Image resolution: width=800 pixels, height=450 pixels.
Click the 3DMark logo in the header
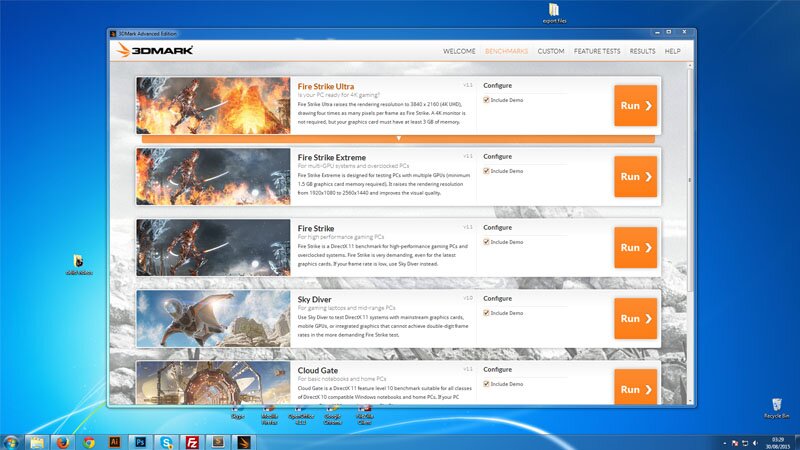(155, 50)
